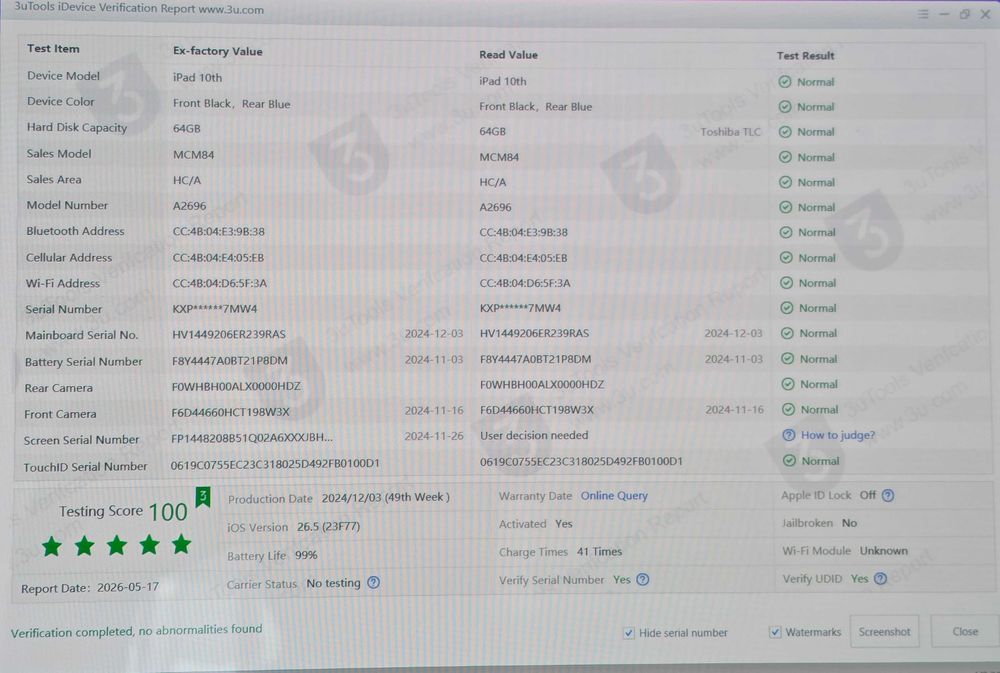Click Verify UDID help icon
This screenshot has width=1000, height=673.
coord(880,579)
